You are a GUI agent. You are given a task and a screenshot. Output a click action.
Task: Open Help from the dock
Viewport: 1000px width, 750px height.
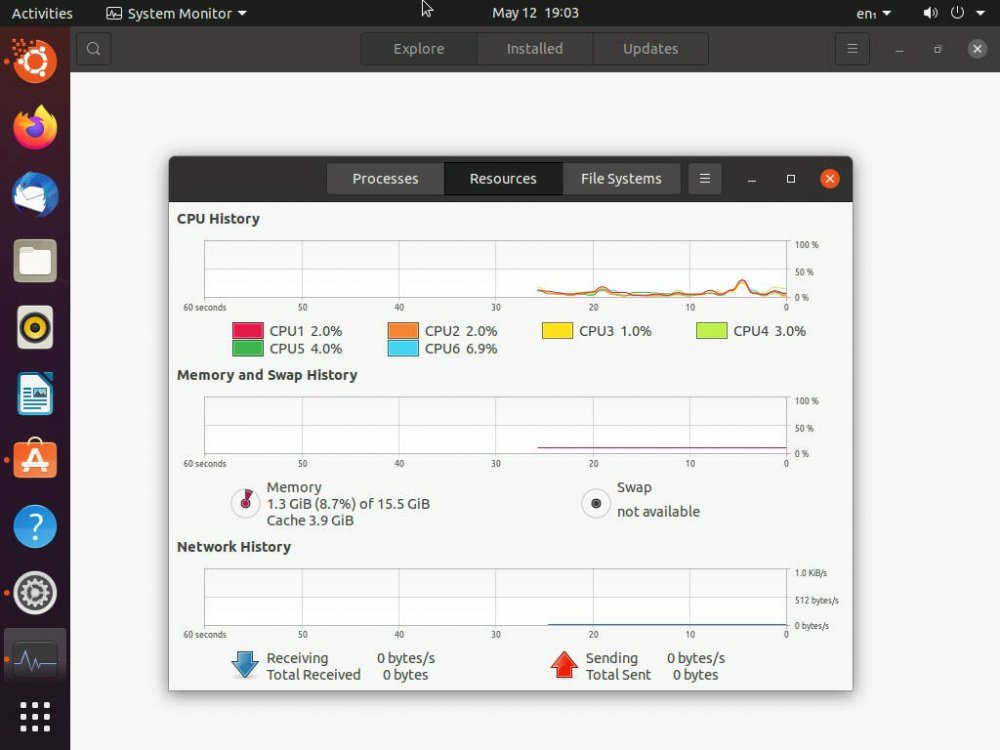click(x=35, y=526)
